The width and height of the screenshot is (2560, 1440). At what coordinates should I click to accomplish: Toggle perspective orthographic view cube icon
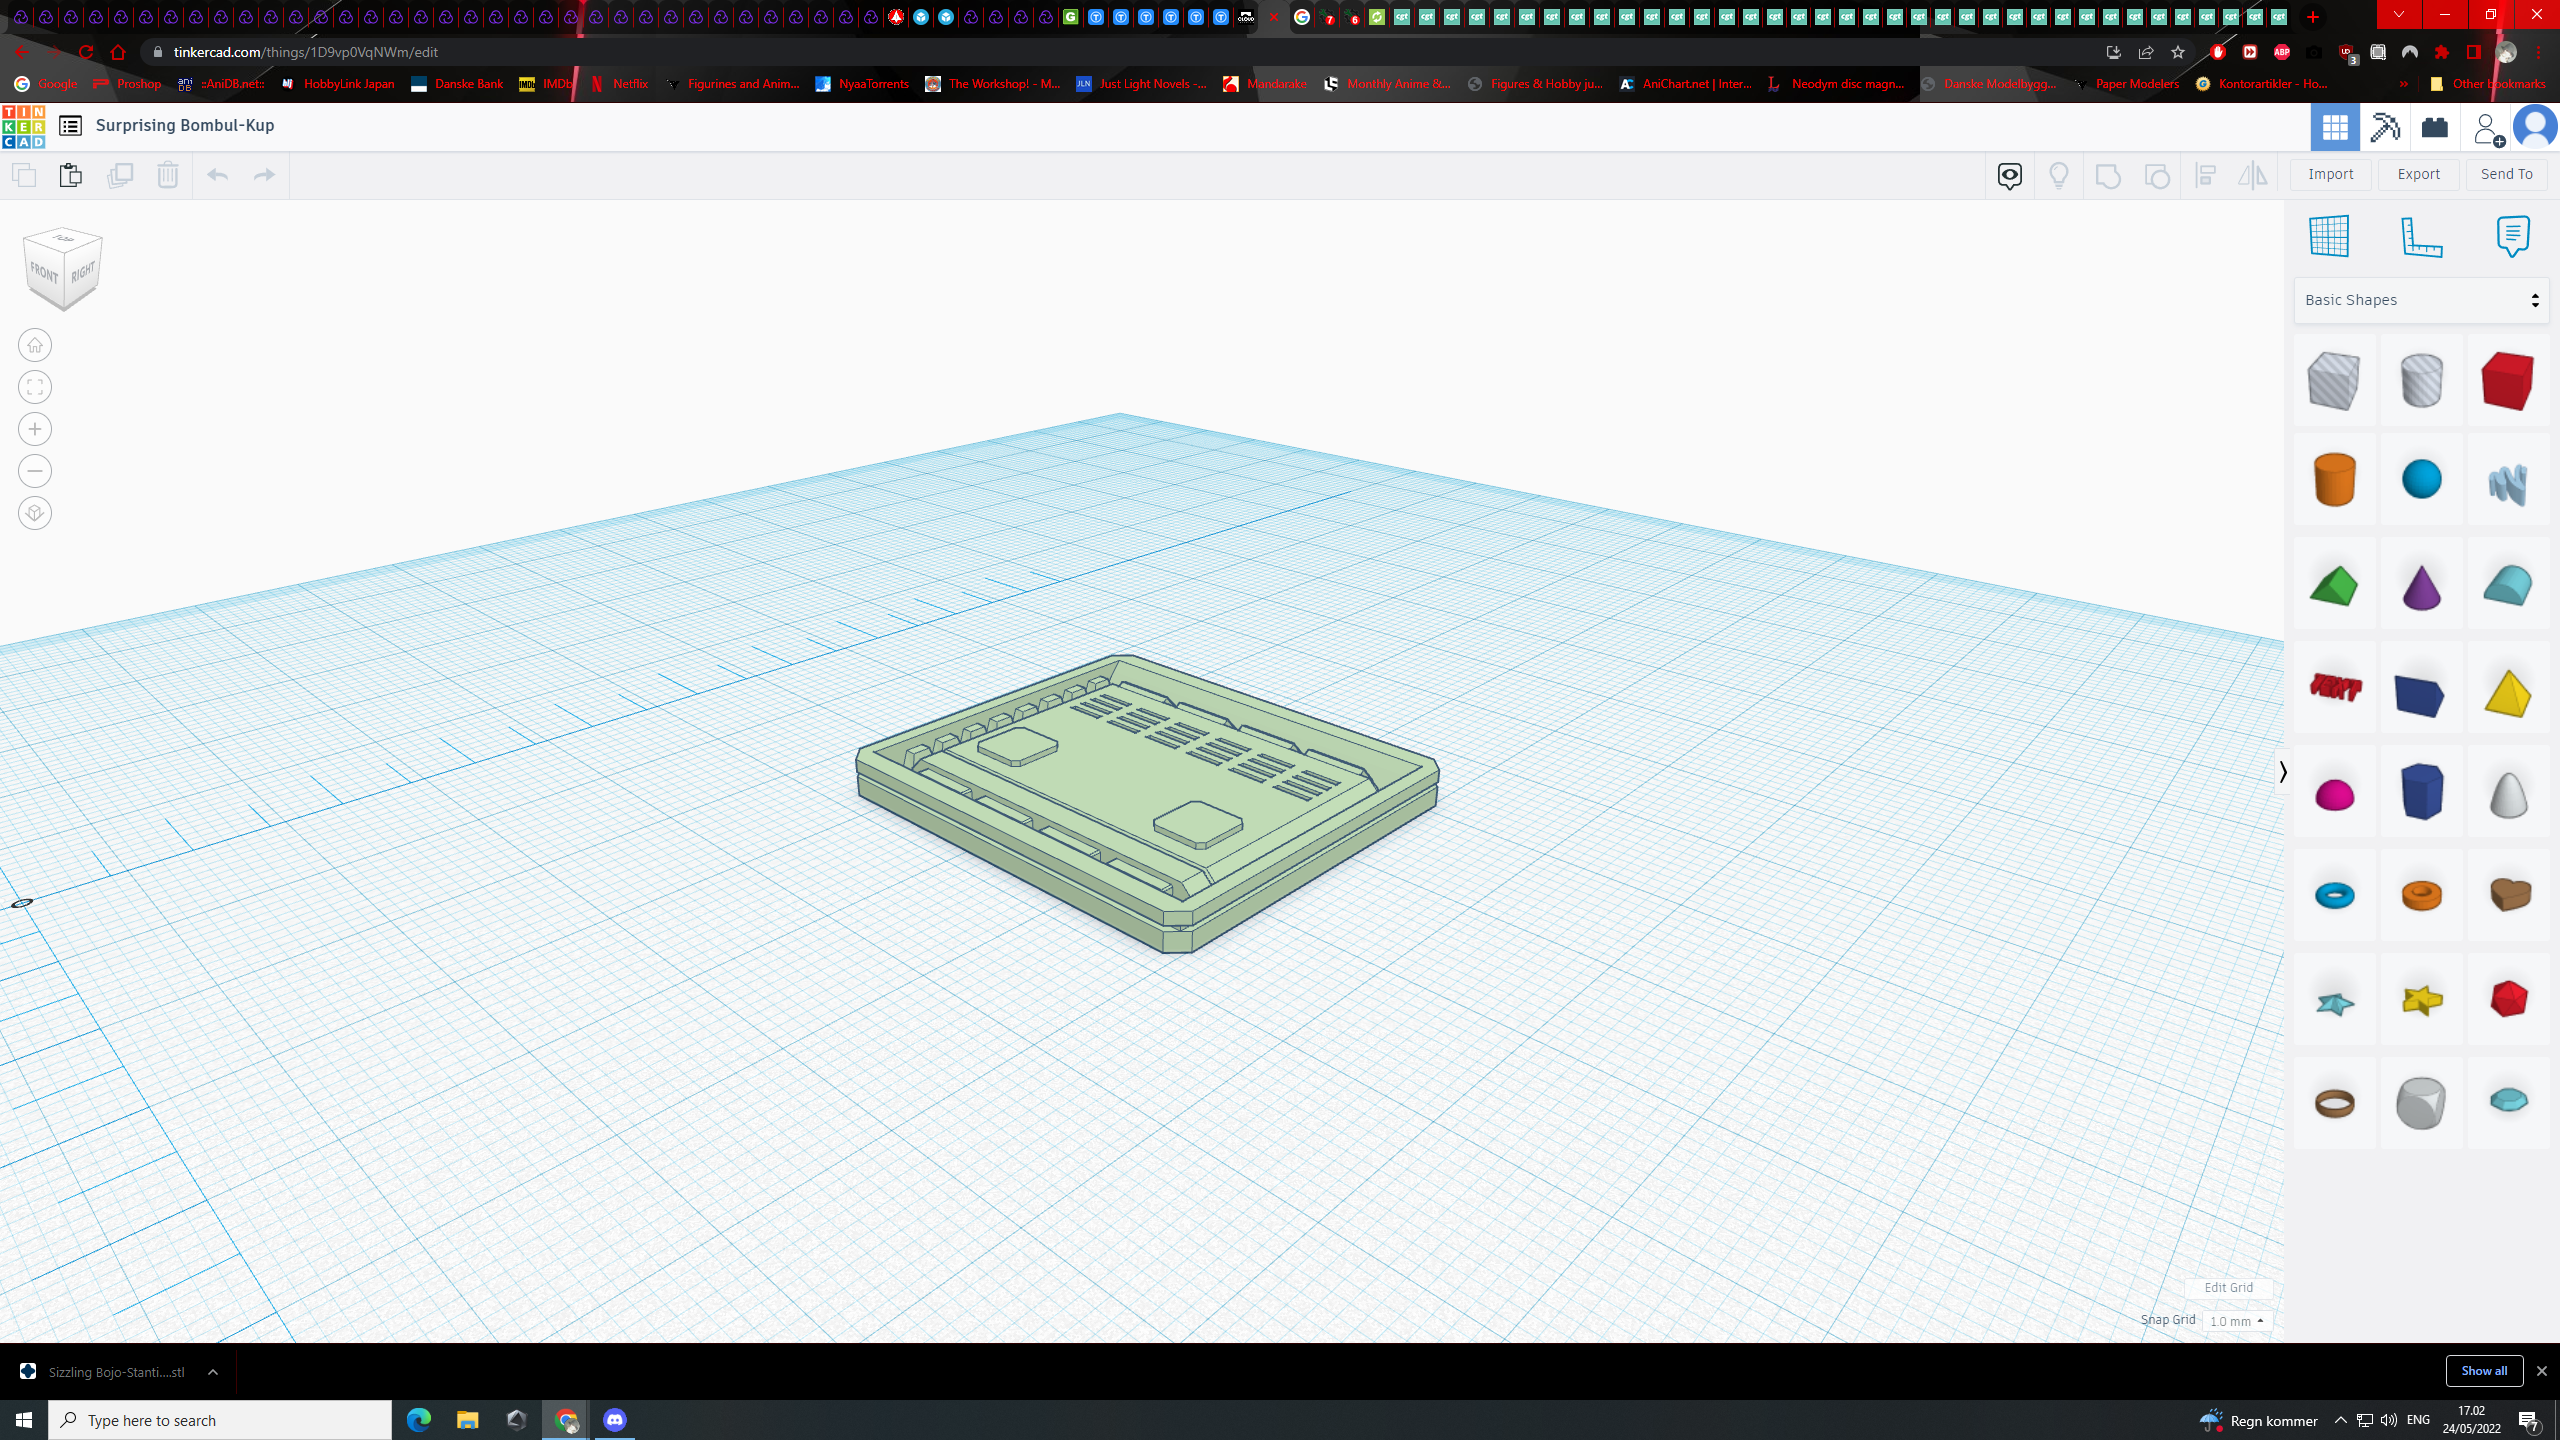[x=35, y=513]
